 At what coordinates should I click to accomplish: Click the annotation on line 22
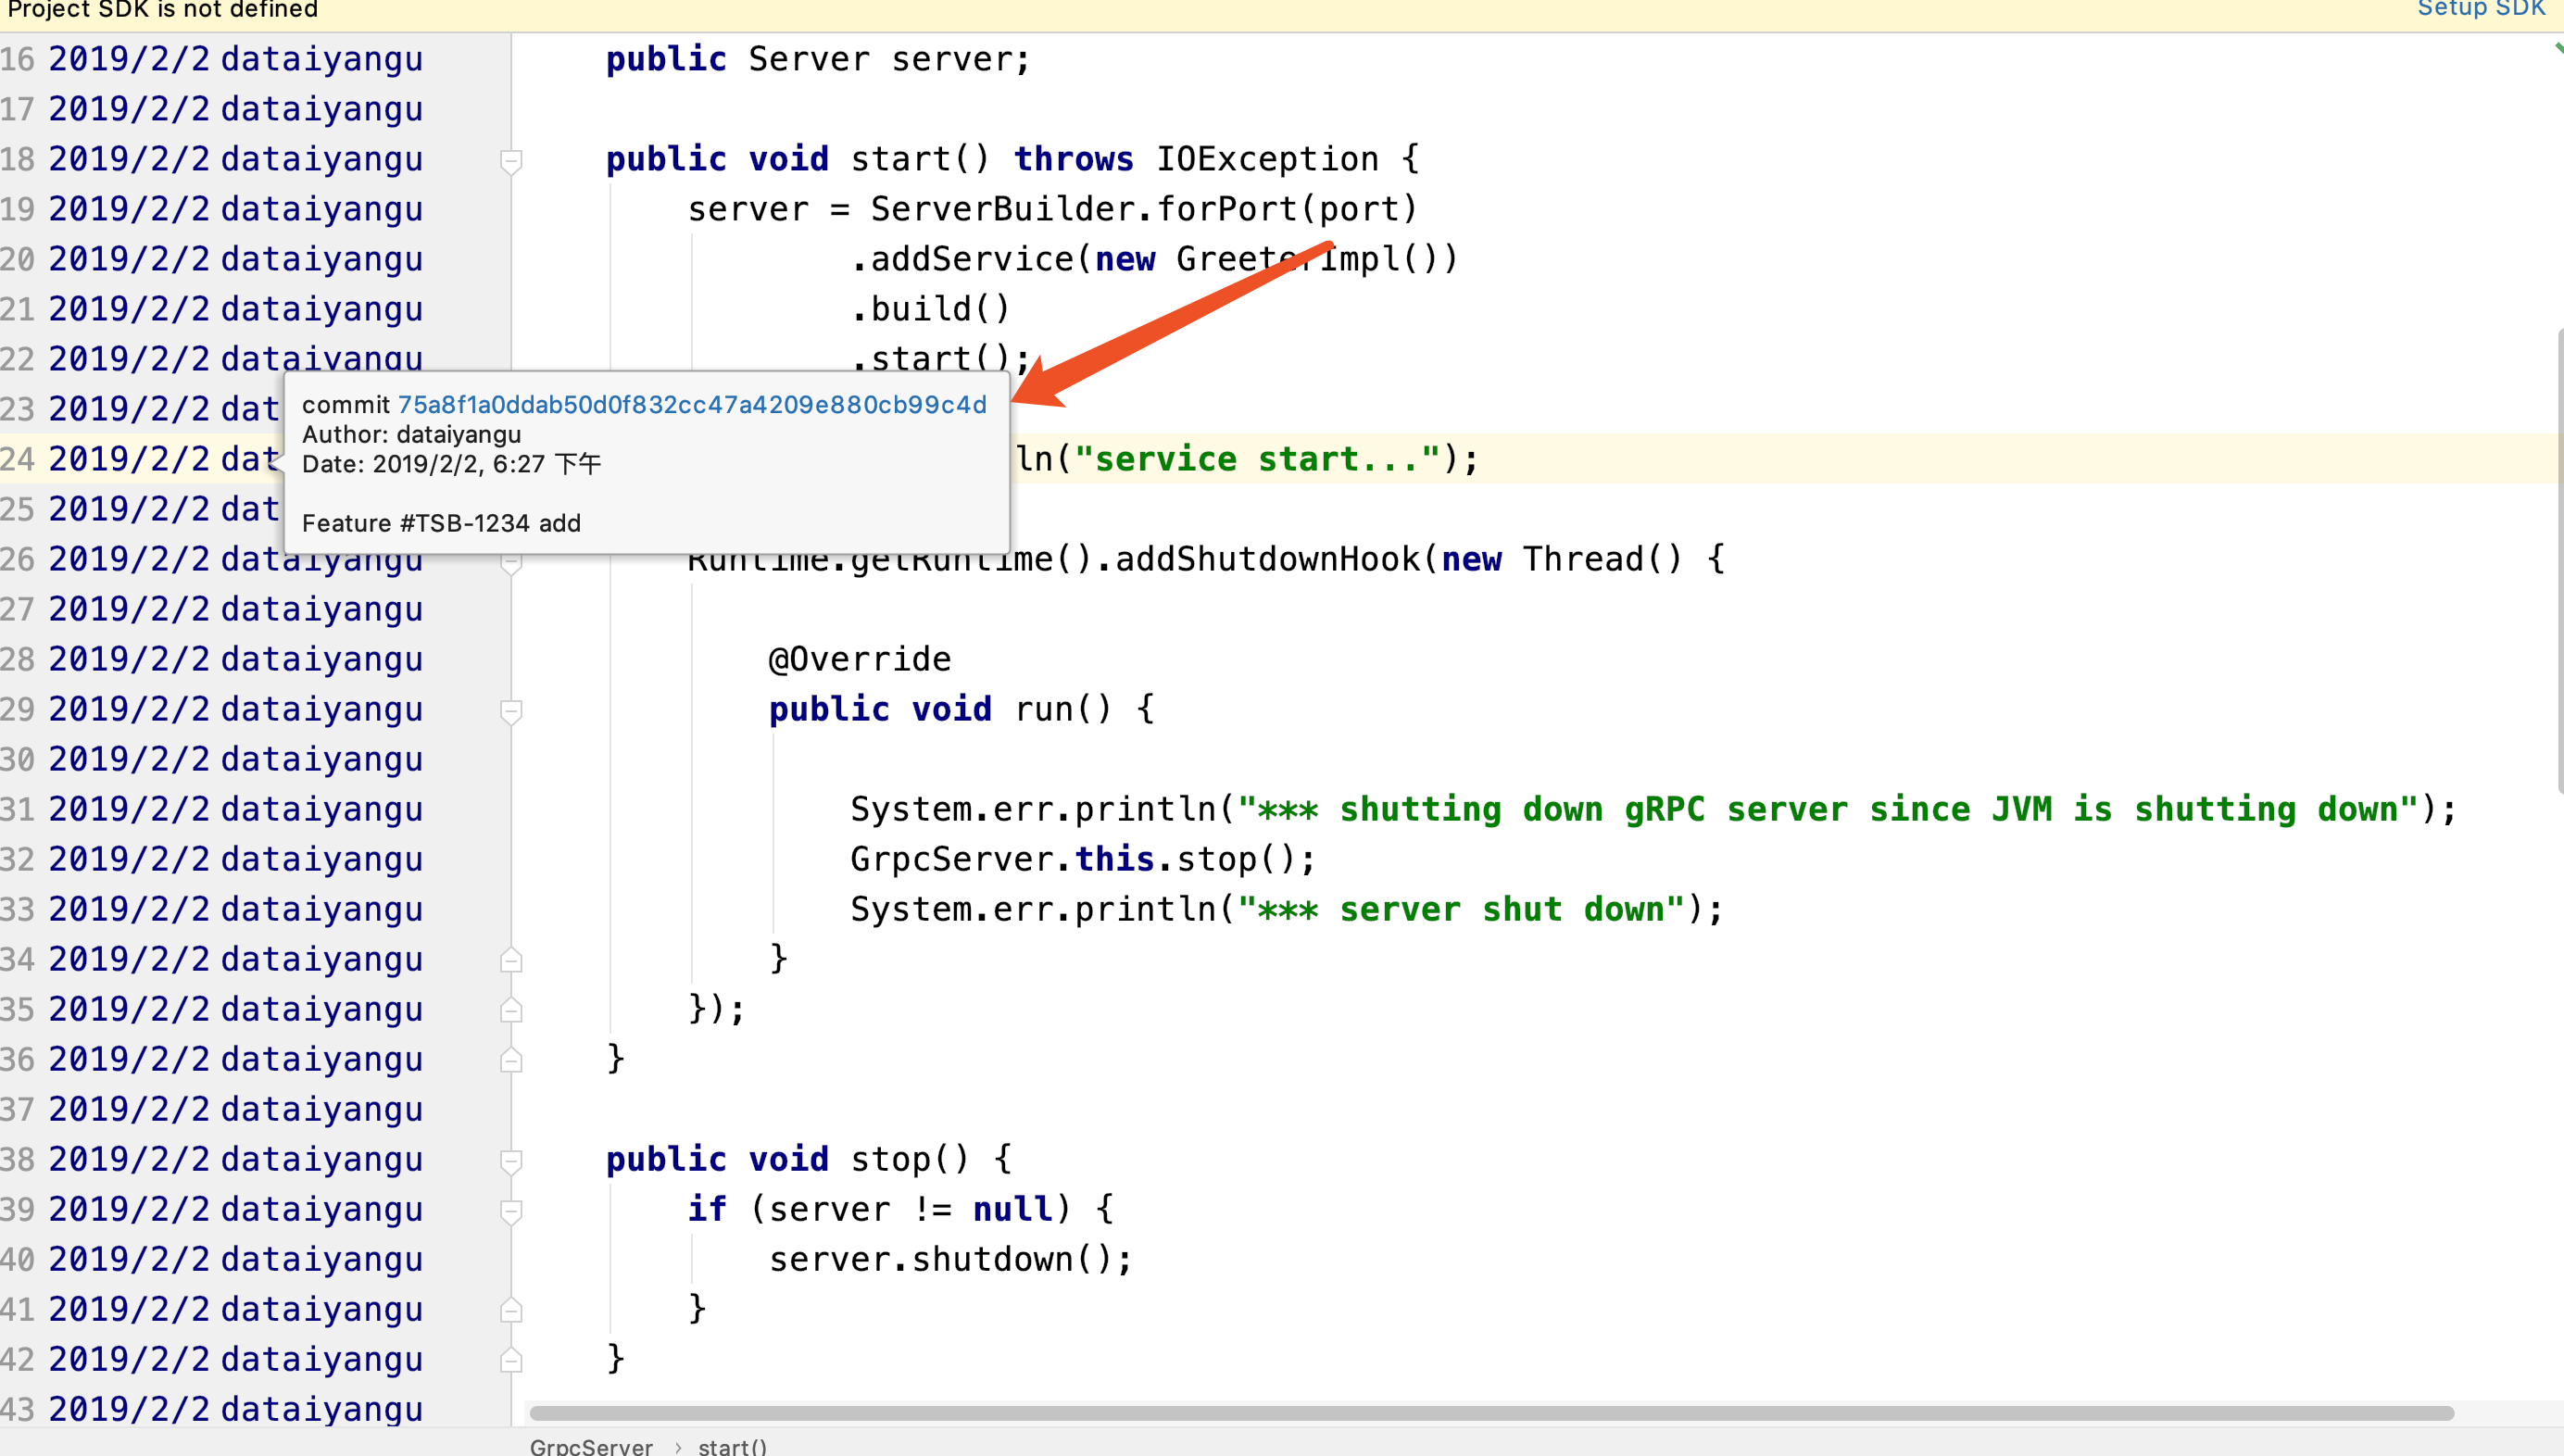236,357
